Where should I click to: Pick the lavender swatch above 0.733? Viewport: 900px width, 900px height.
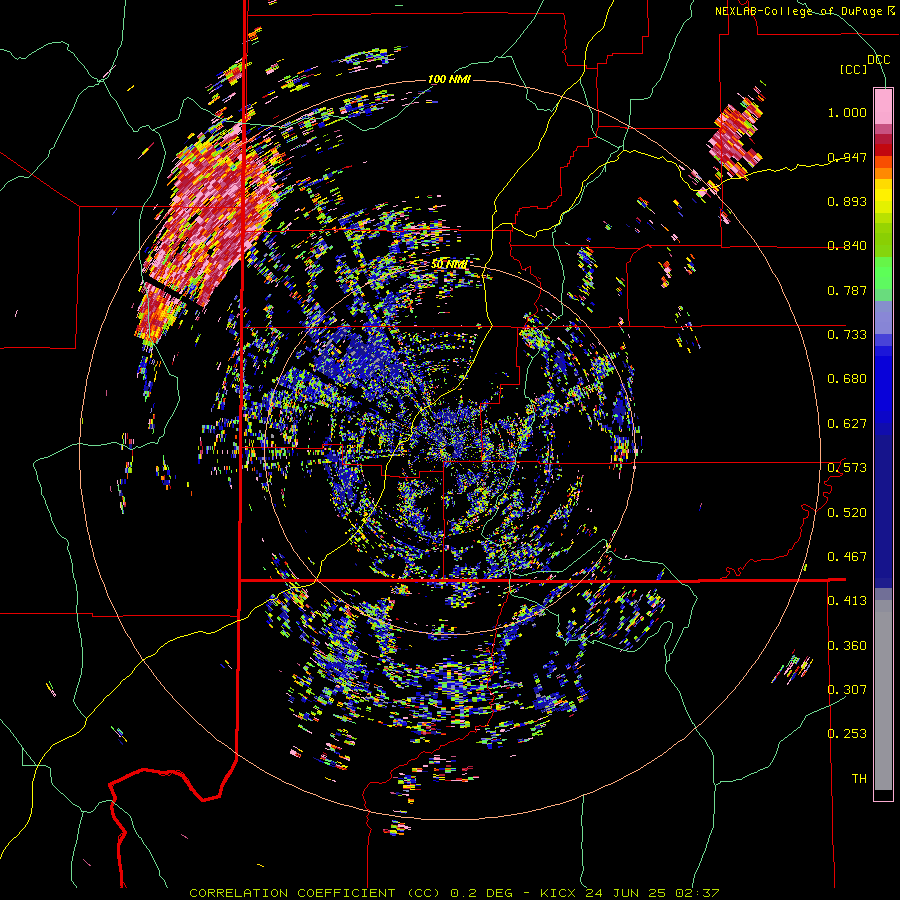coord(883,317)
